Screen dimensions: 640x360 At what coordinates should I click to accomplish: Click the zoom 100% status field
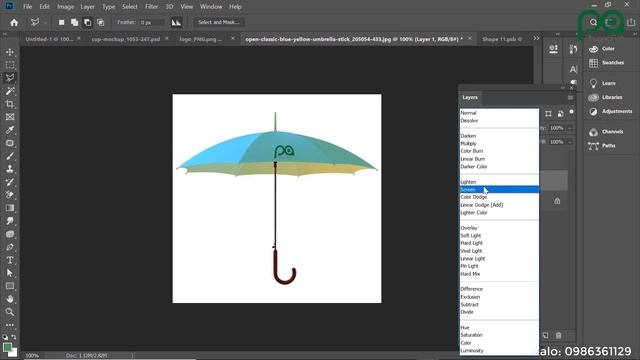pos(32,356)
